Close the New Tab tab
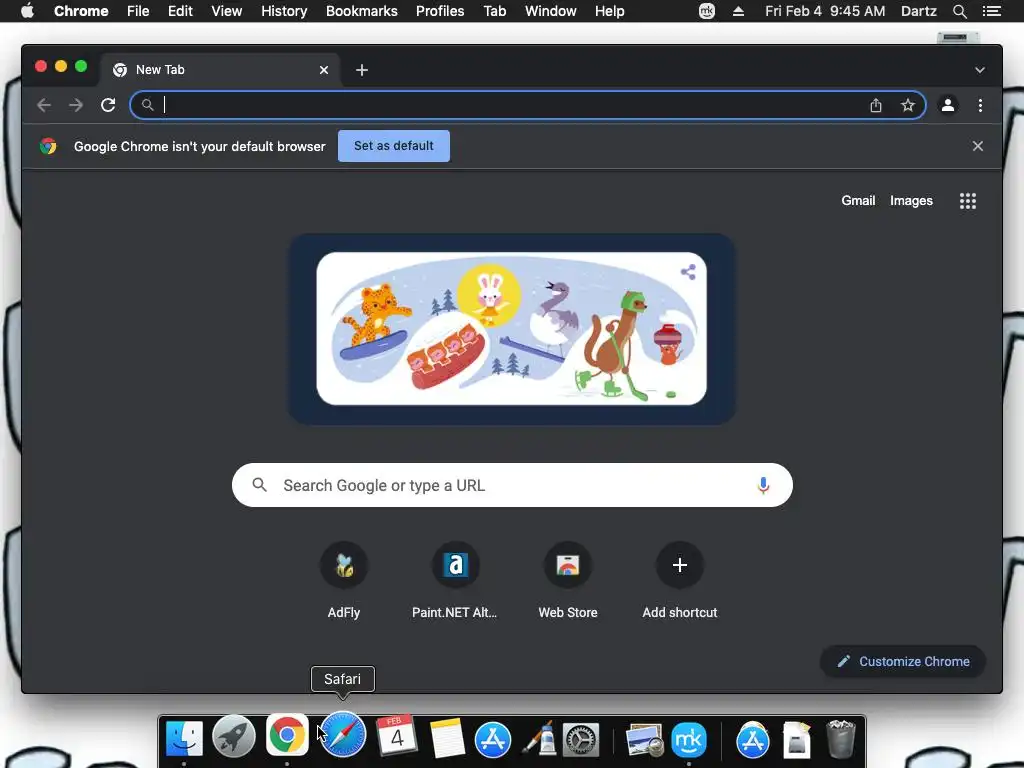 point(324,70)
